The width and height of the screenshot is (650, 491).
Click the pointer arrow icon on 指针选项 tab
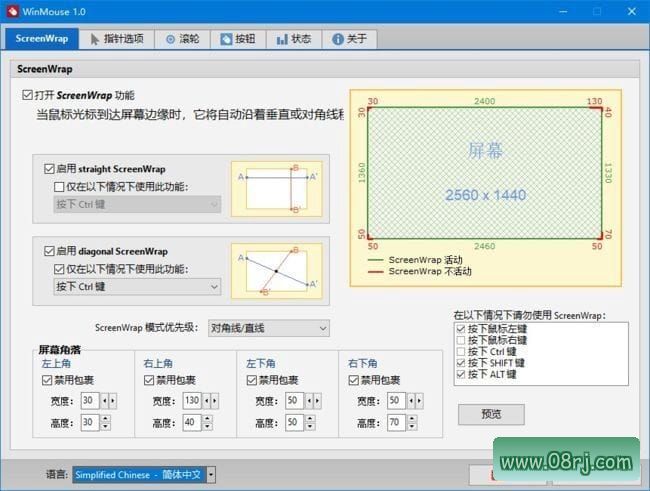click(95, 39)
